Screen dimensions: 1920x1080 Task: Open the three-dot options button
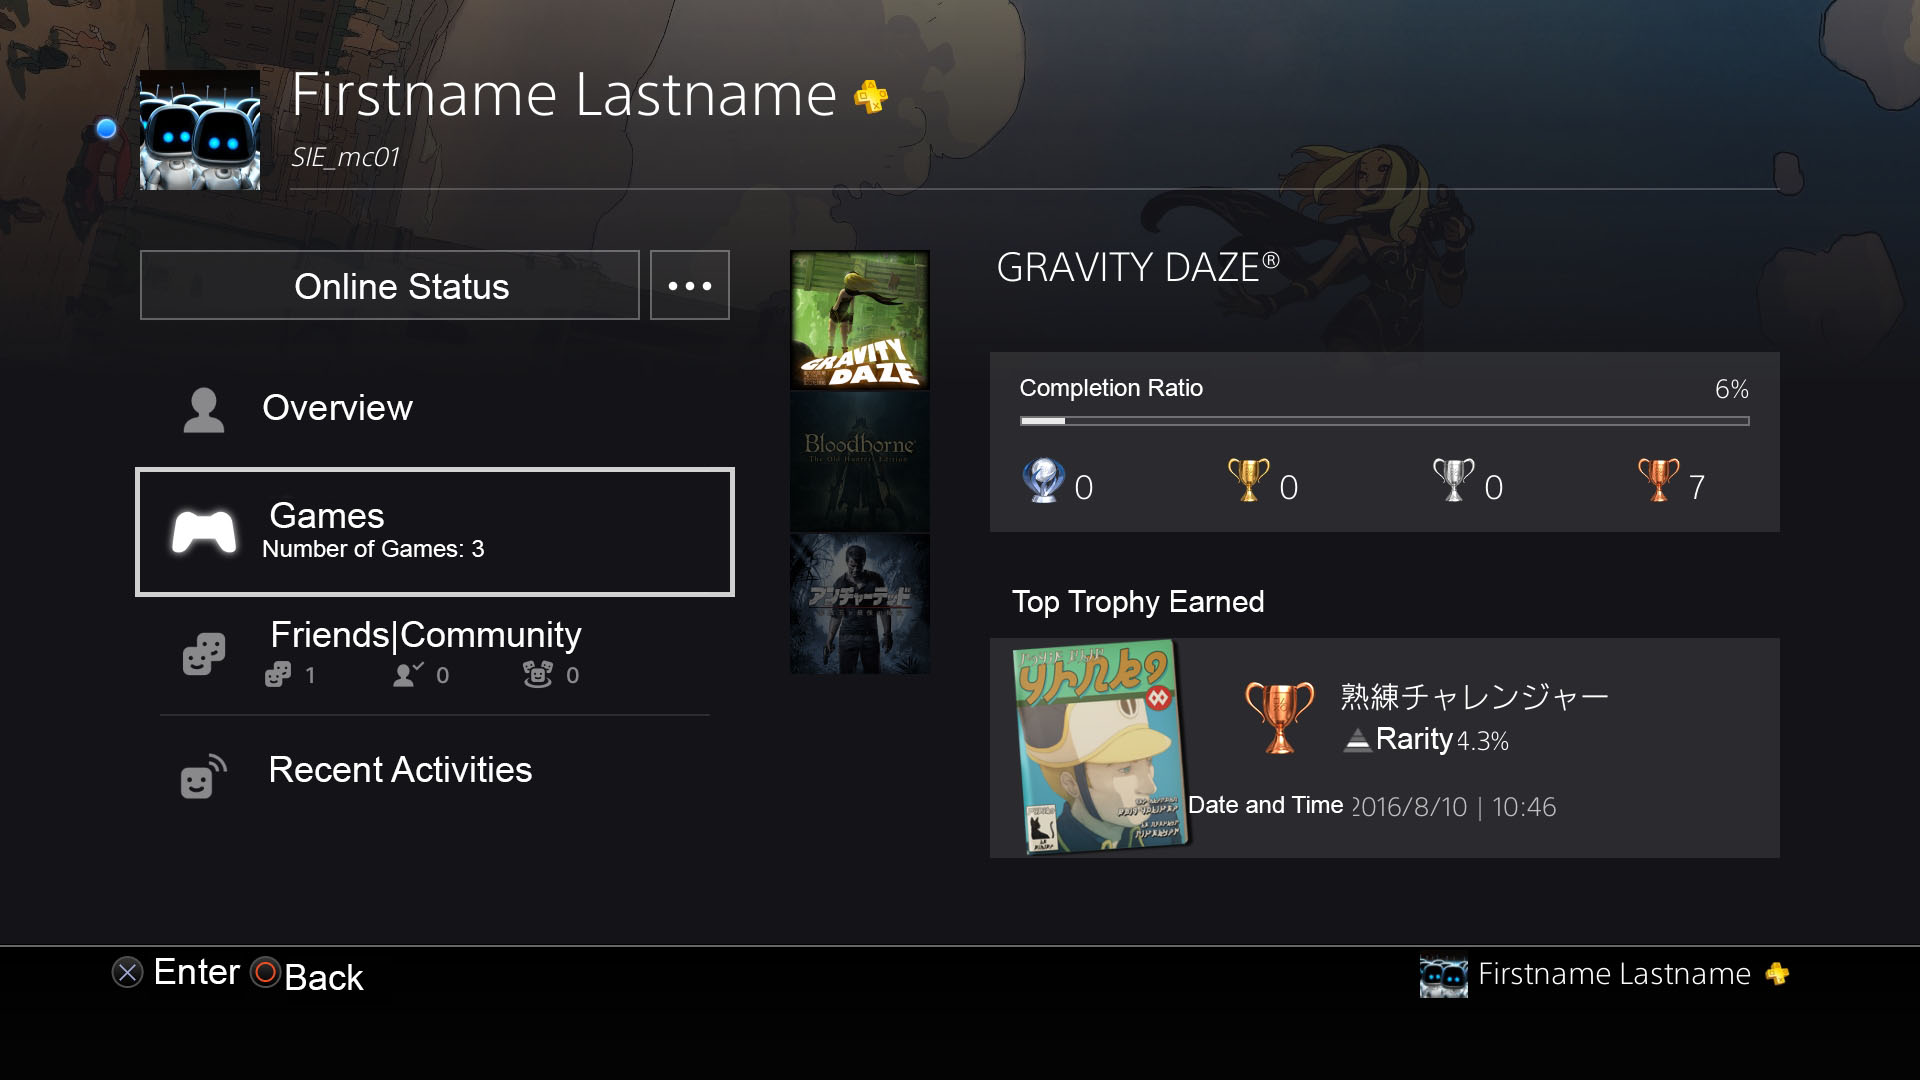tap(690, 285)
